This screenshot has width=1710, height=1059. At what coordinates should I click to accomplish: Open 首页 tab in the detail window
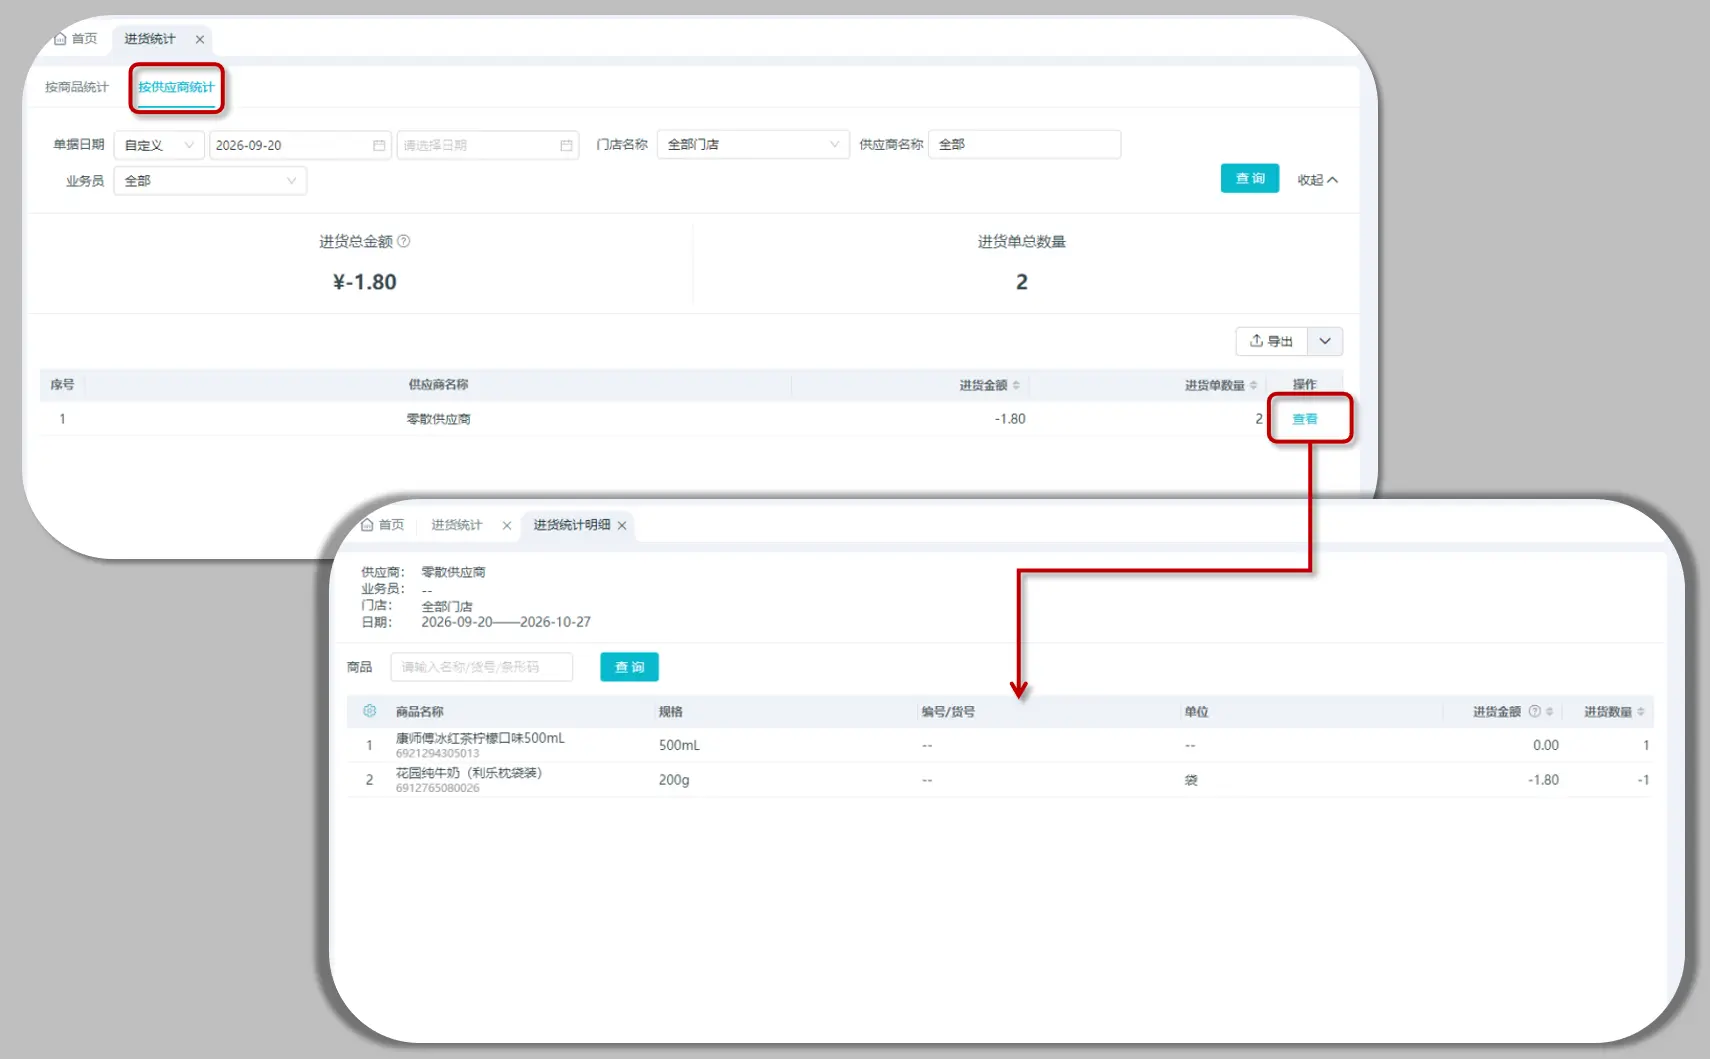tap(383, 525)
